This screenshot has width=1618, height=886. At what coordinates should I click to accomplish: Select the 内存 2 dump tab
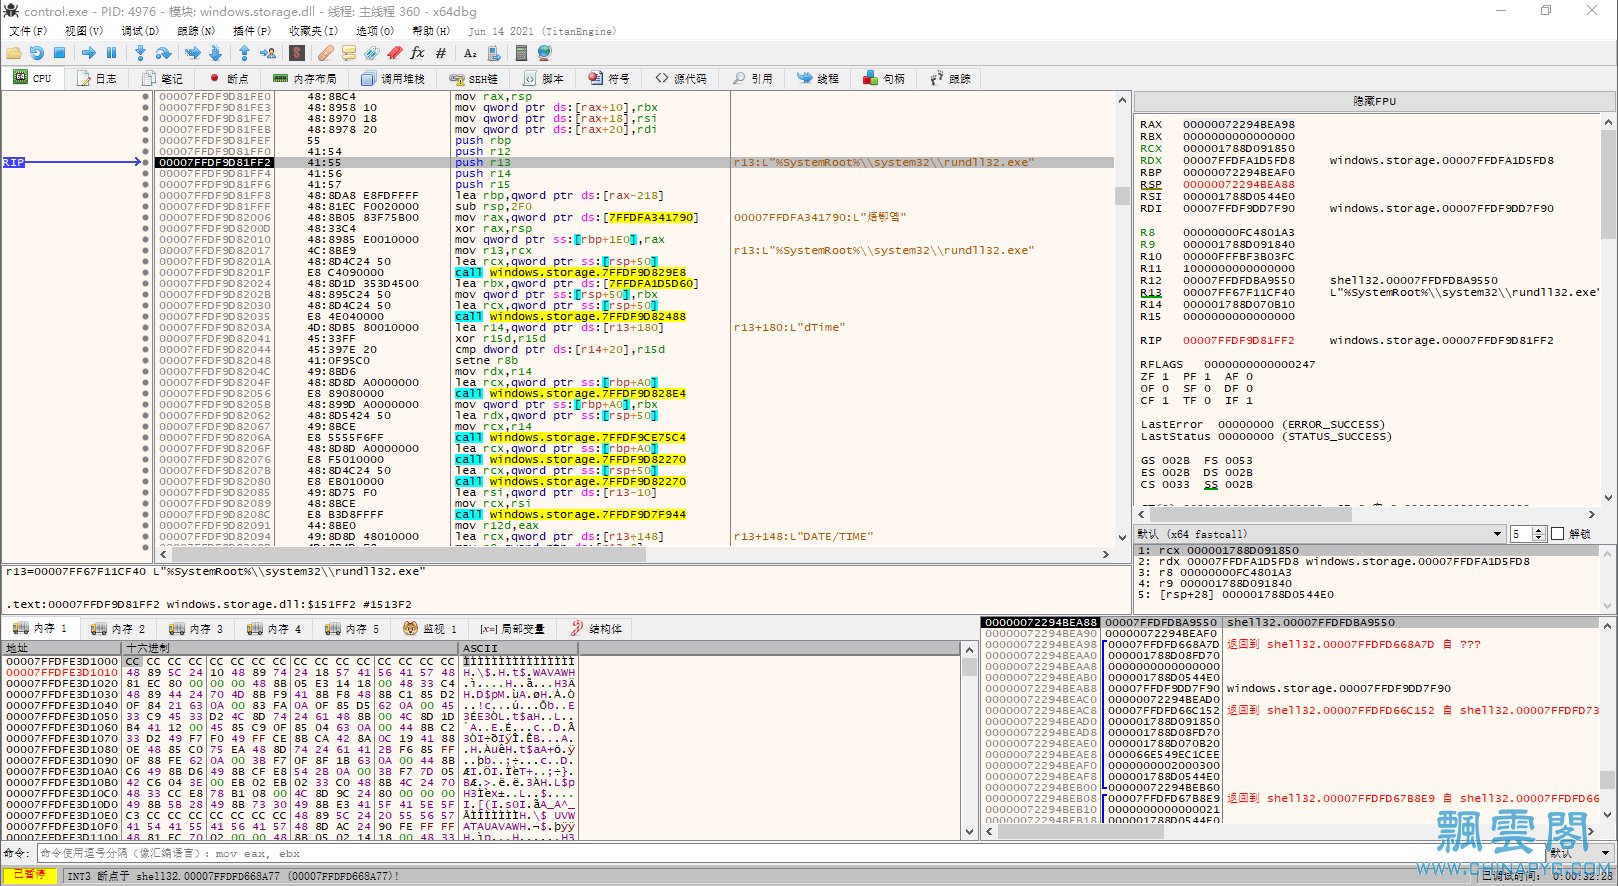pyautogui.click(x=119, y=629)
